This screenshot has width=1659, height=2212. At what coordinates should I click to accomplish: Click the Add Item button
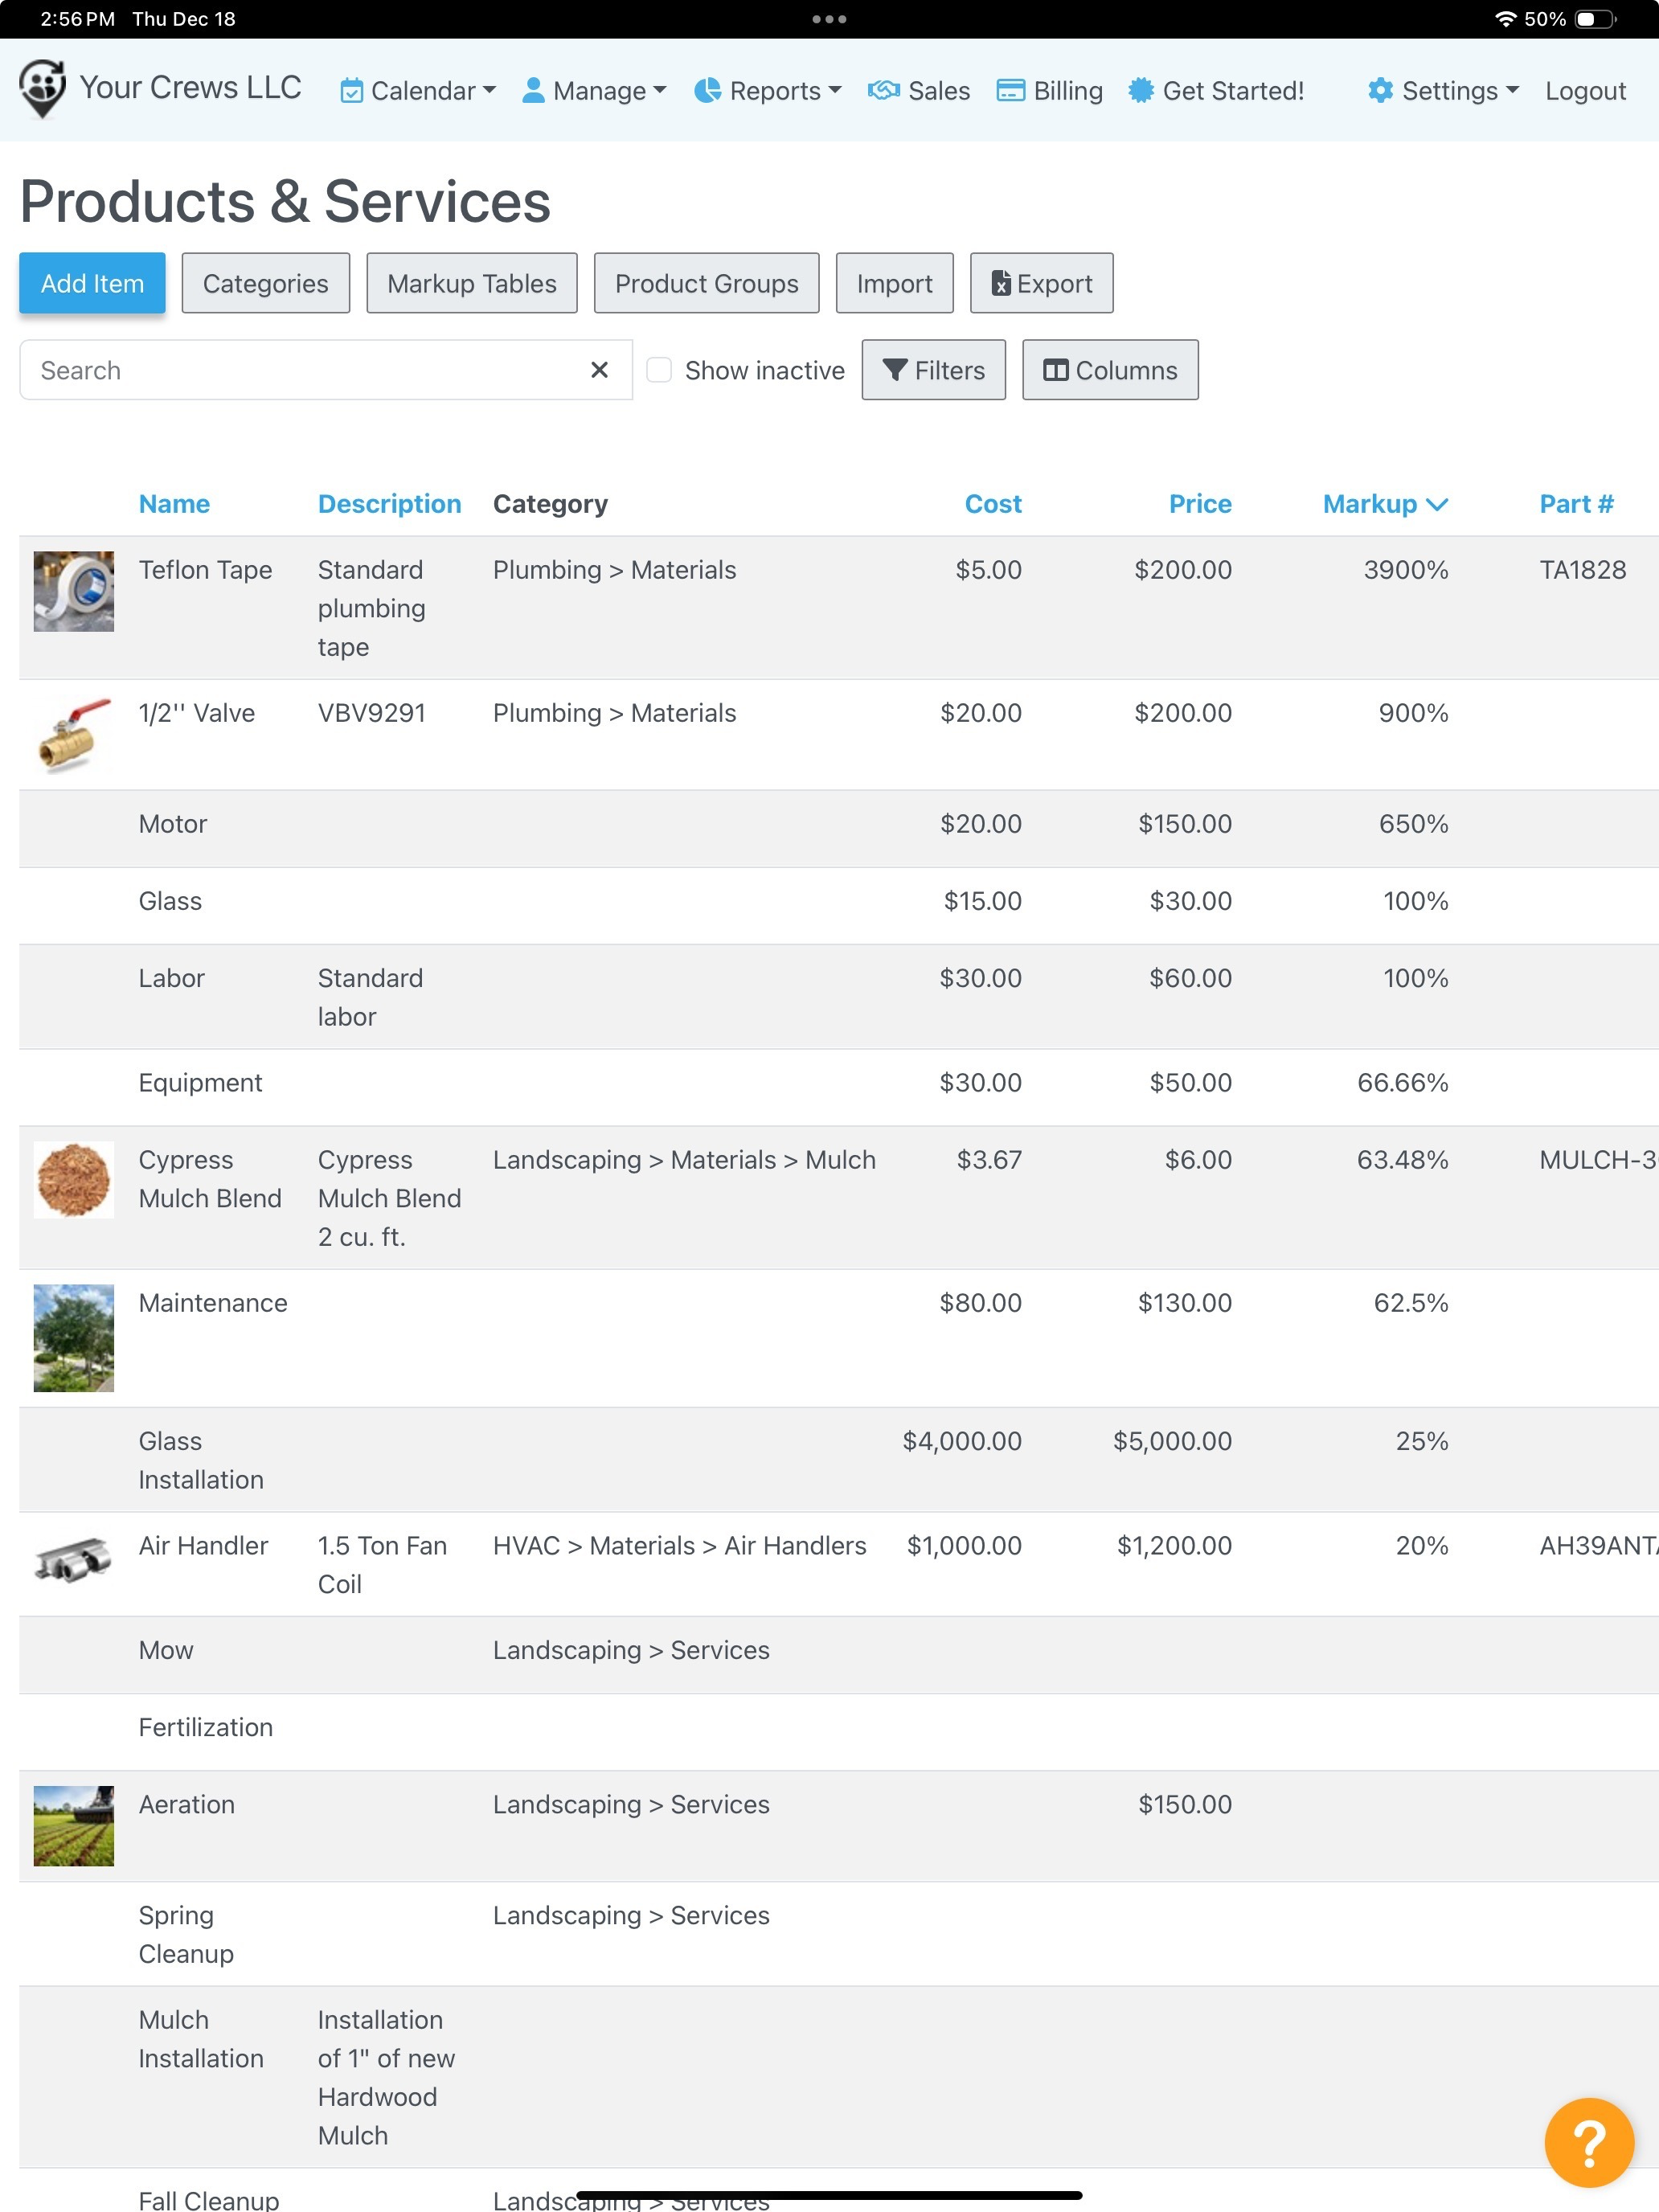92,283
